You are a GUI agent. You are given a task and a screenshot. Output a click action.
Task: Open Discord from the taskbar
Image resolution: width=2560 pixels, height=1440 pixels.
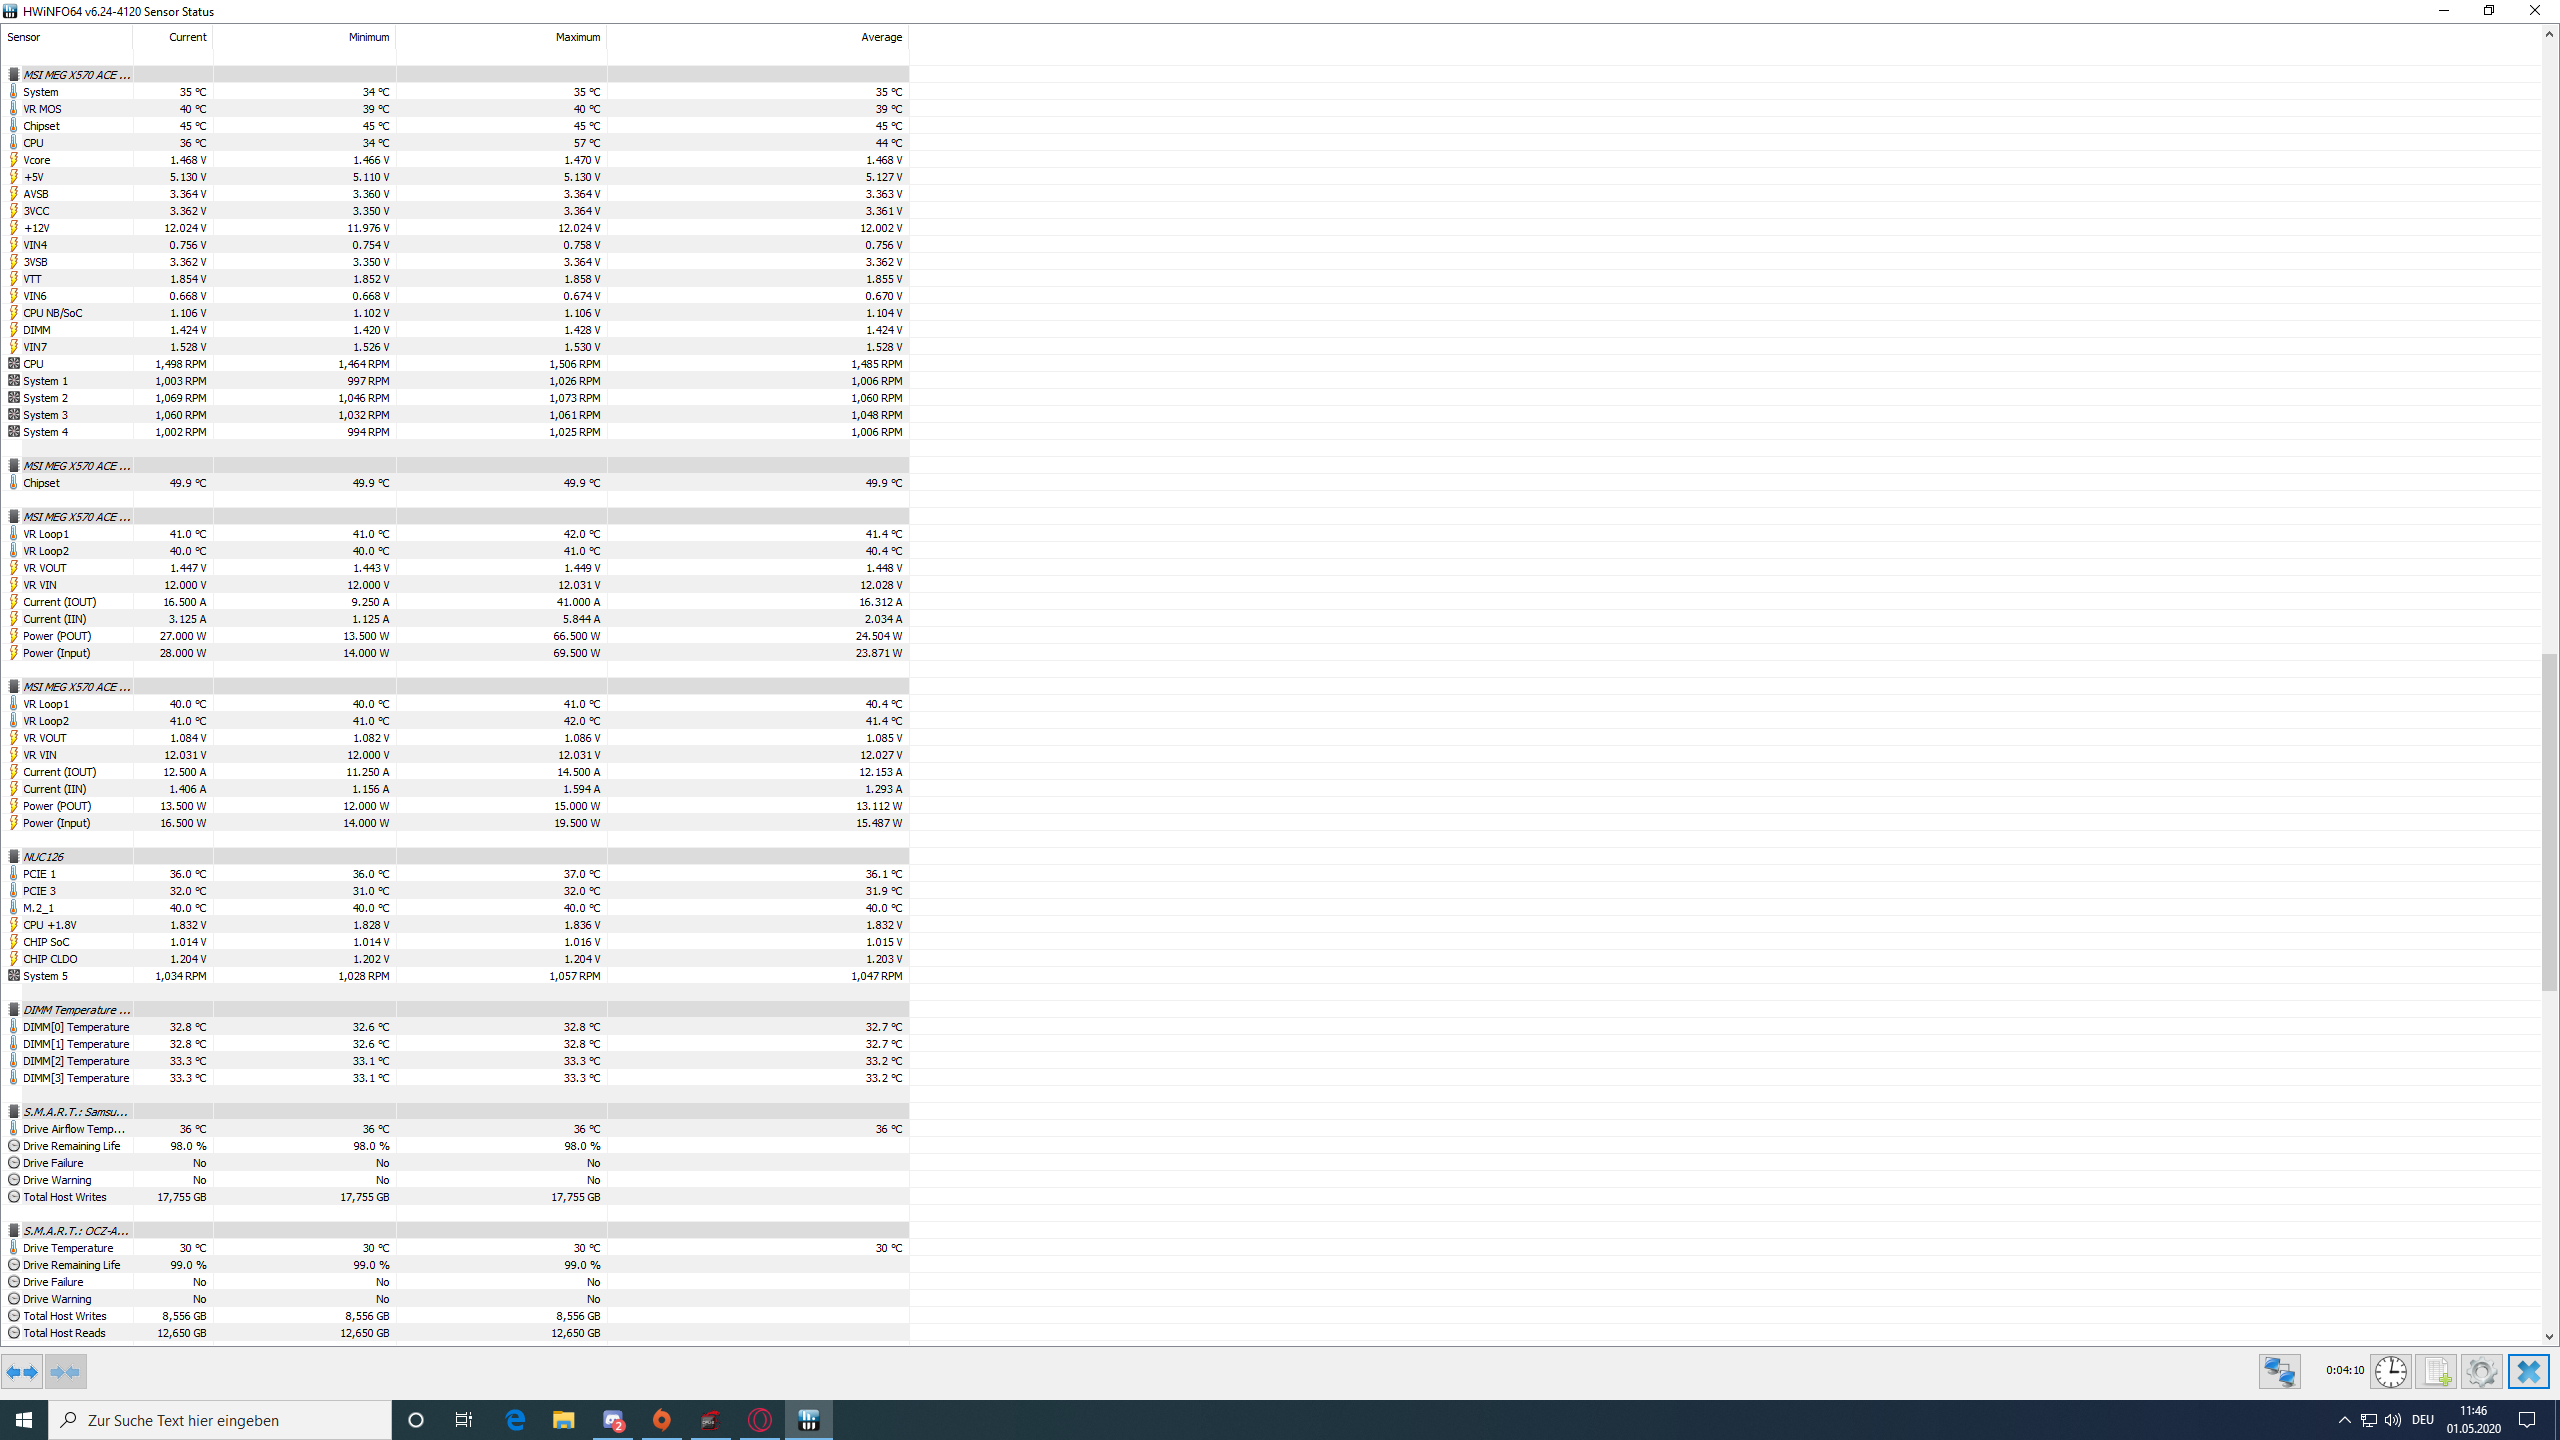pos(613,1420)
